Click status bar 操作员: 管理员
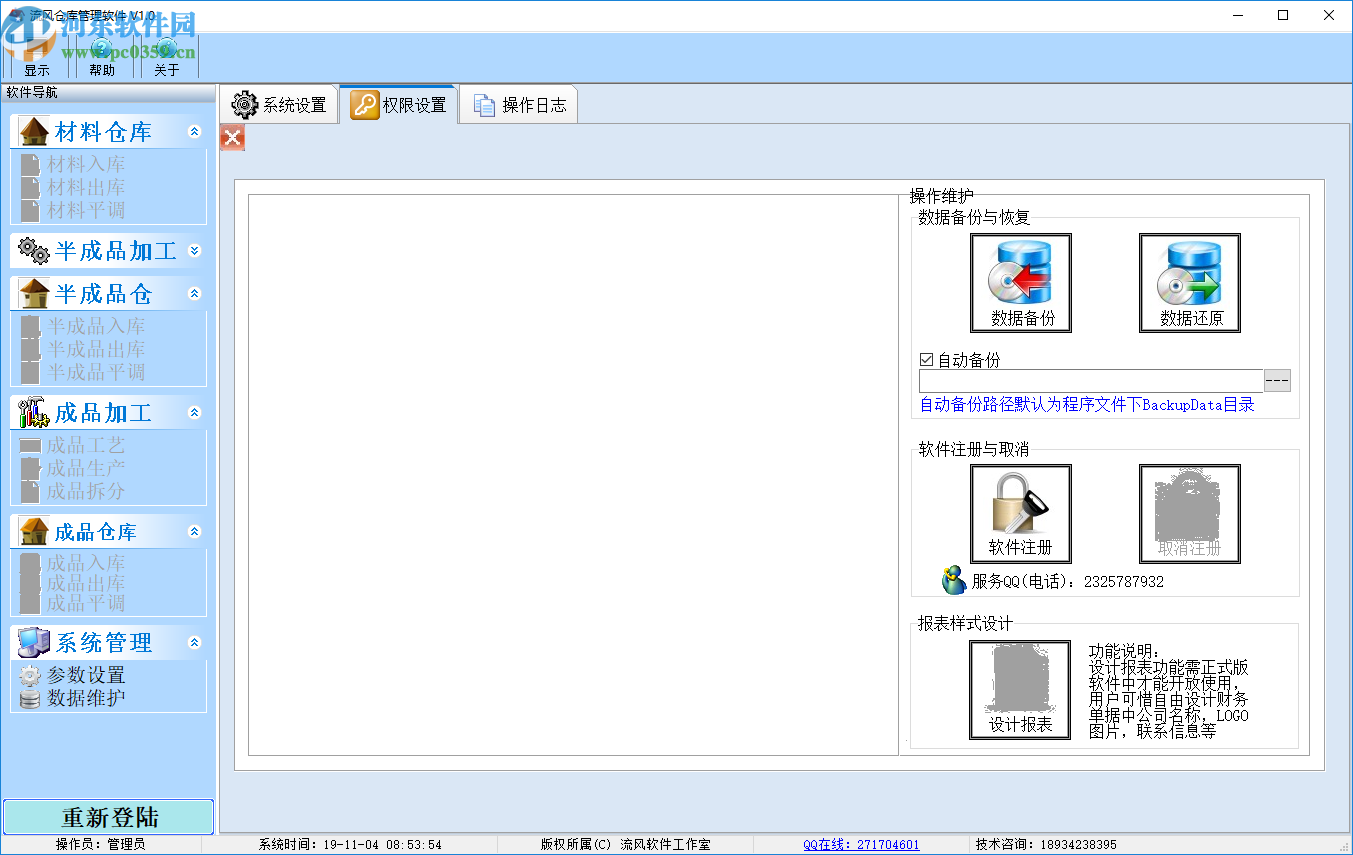Screen dimensions: 1353x855 (100, 844)
